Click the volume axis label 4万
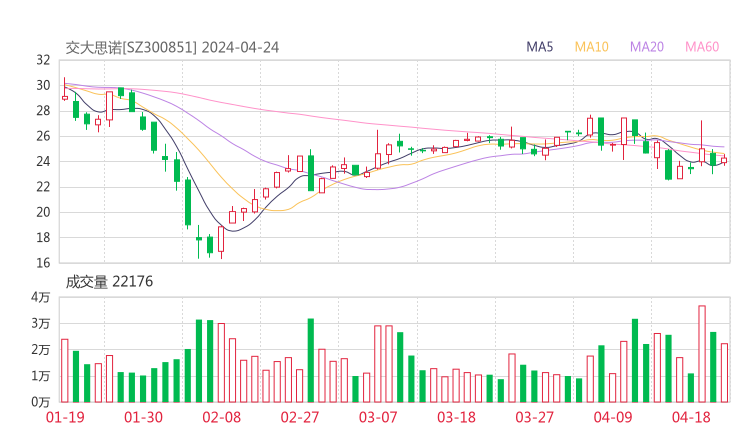 [x=41, y=297]
